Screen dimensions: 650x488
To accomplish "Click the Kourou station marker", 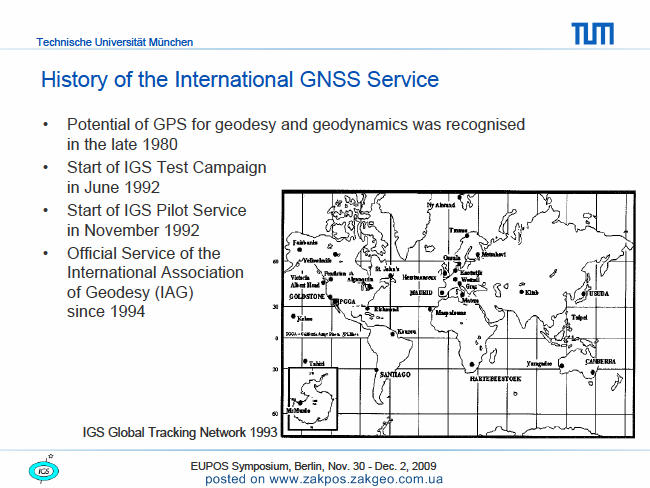I will point(393,334).
